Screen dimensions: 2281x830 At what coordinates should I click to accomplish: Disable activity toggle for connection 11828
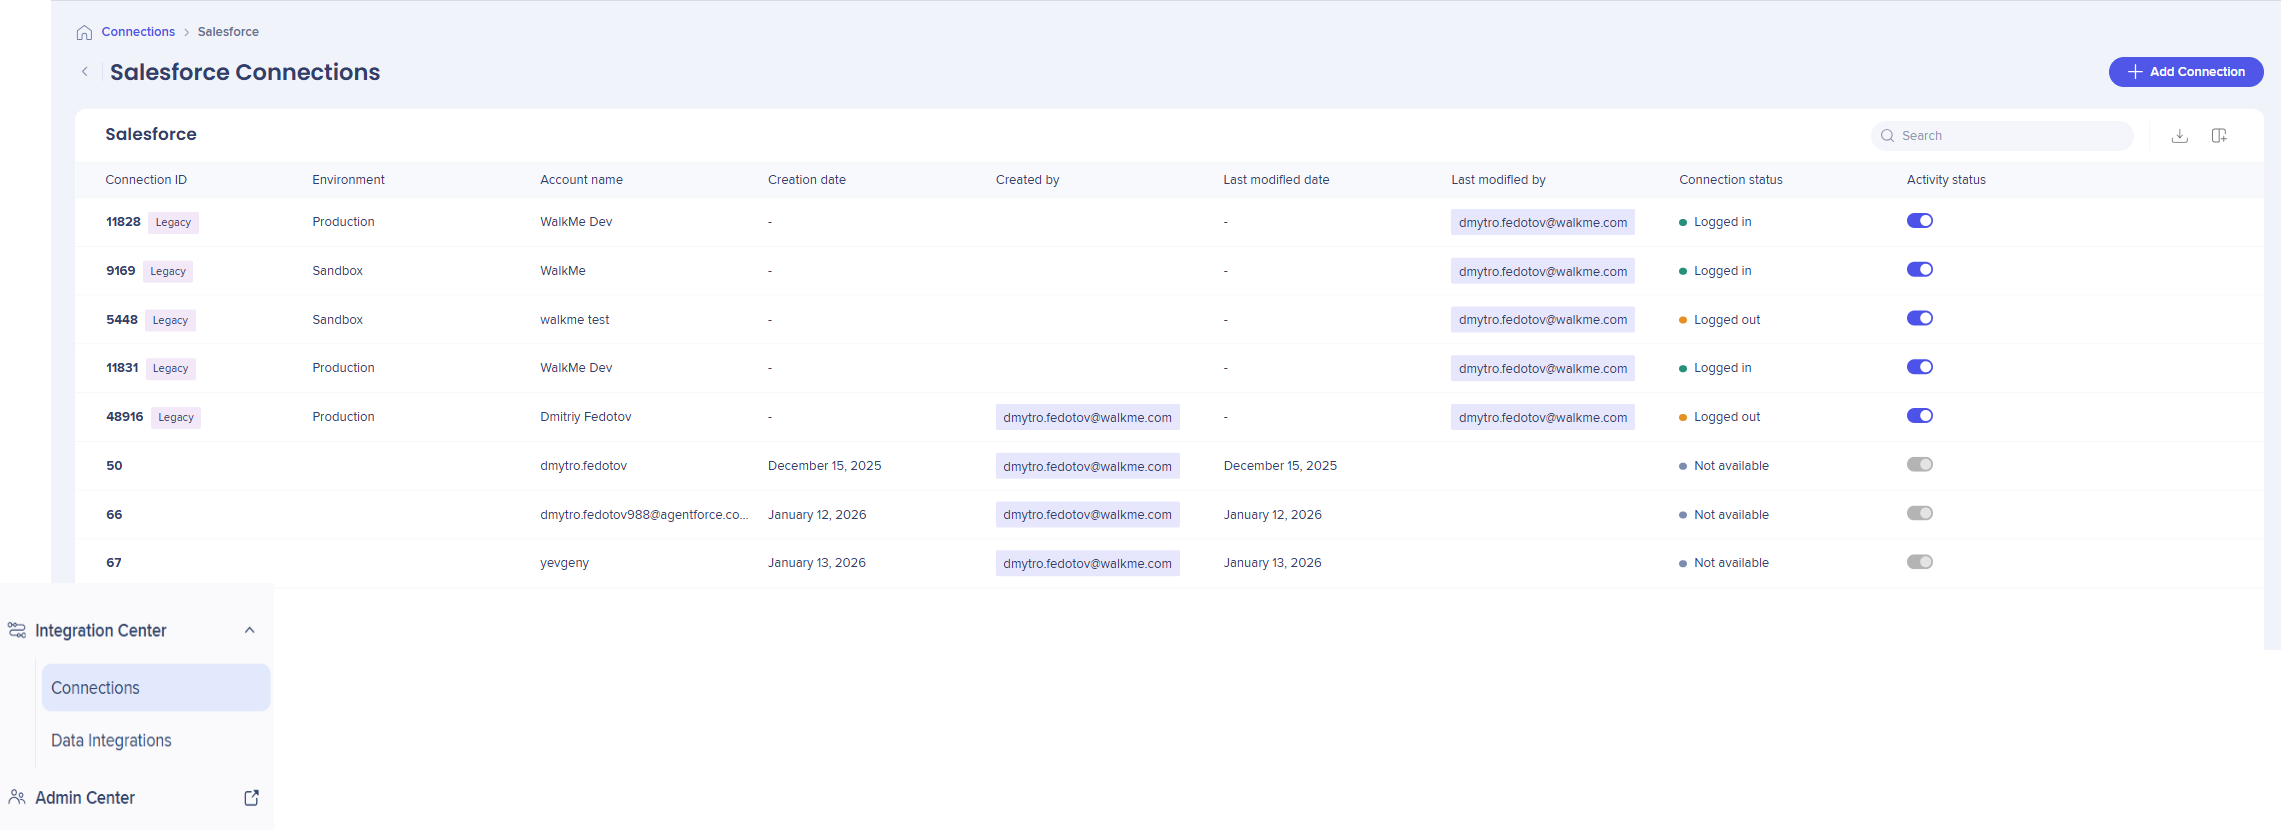tap(1919, 221)
